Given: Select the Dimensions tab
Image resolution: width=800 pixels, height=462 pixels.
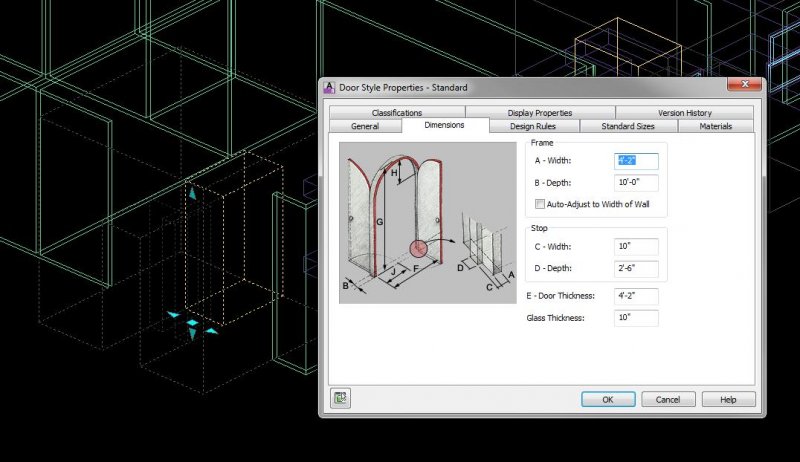Looking at the screenshot, I should (x=444, y=125).
